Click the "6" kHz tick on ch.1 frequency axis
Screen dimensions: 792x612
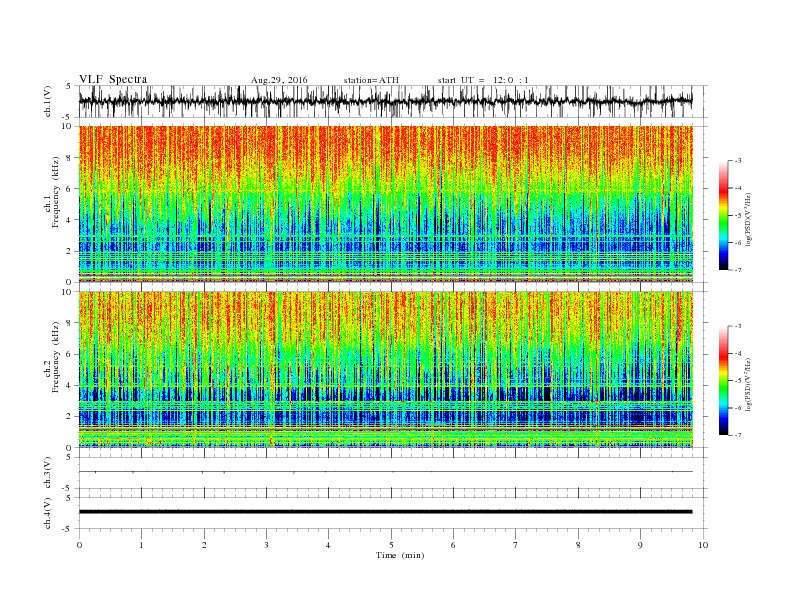tap(69, 189)
